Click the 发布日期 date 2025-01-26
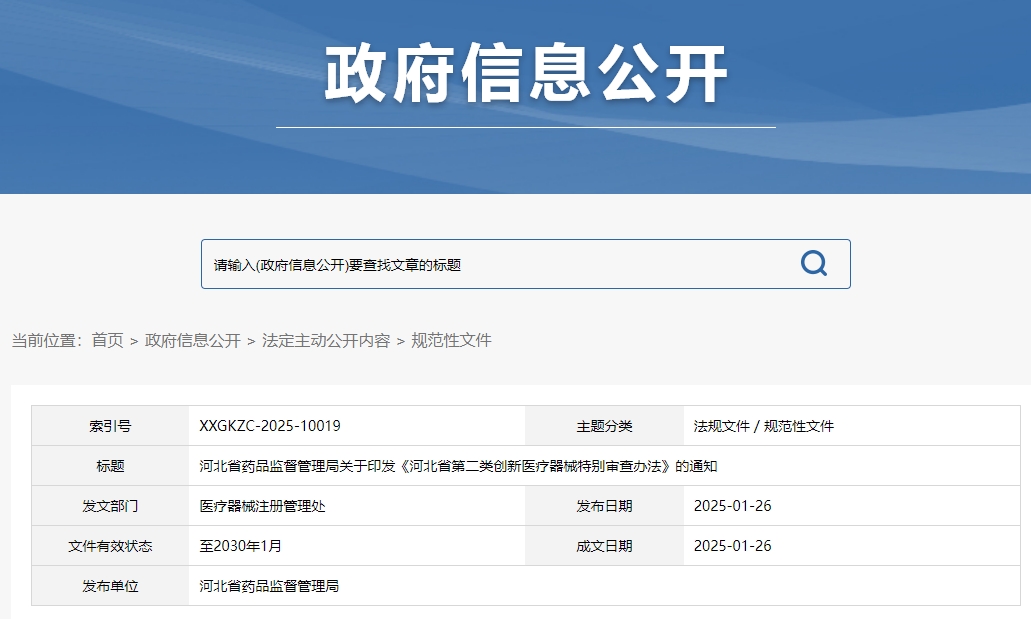Viewport: 1031px width, 619px height. (728, 506)
